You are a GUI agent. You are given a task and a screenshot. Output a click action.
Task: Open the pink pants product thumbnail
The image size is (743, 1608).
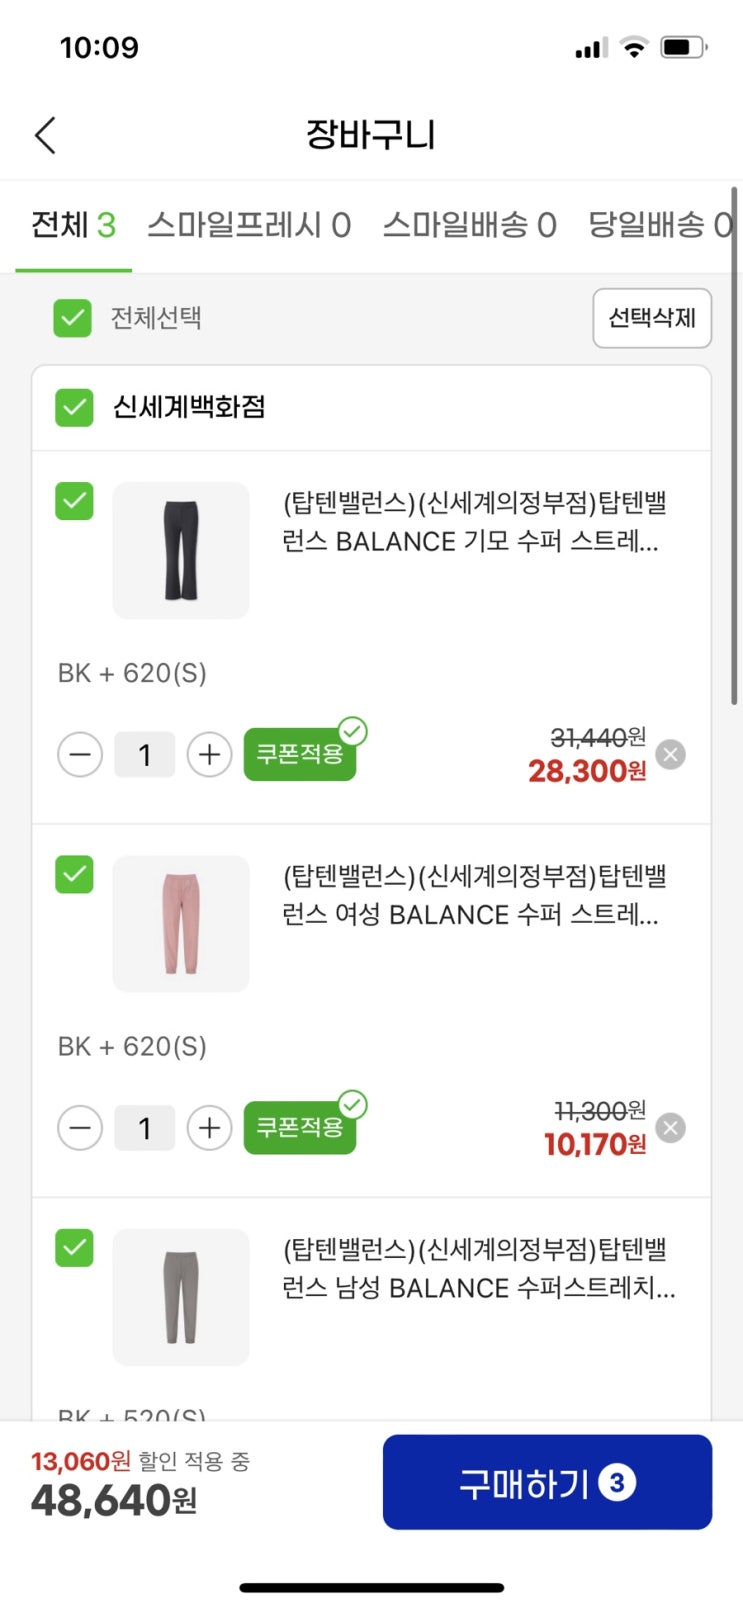[181, 923]
